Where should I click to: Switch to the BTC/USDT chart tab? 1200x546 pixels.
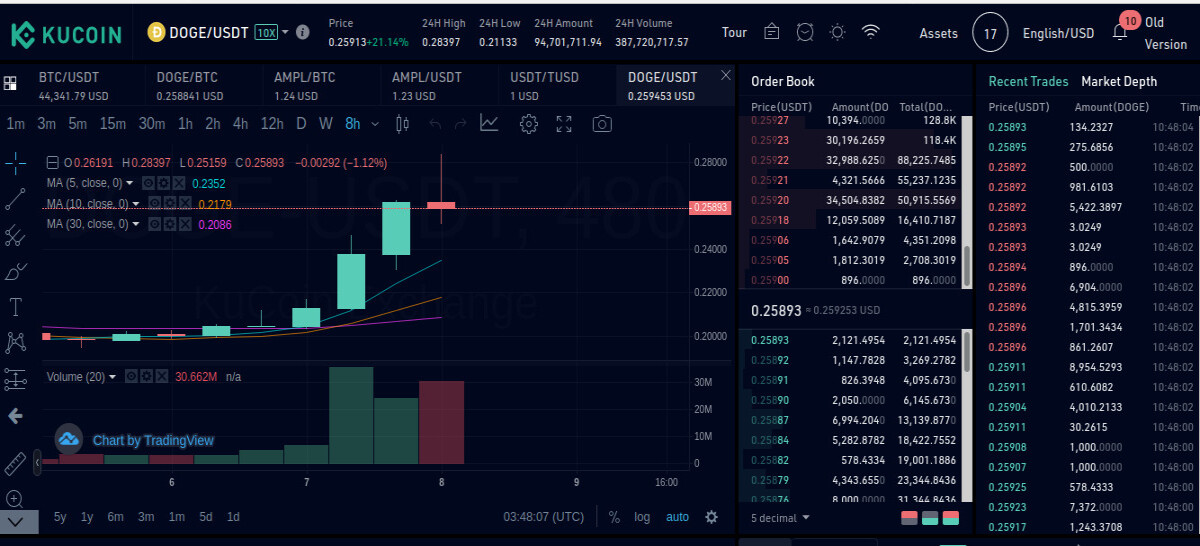click(x=84, y=86)
